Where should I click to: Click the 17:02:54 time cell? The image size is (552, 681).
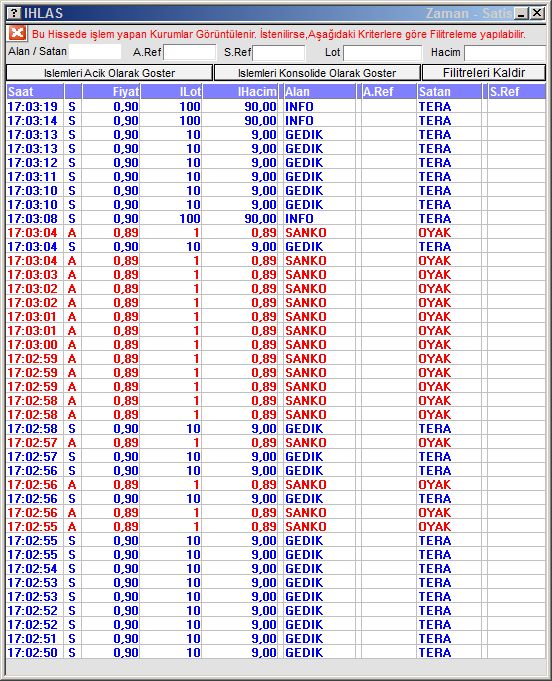point(33,569)
